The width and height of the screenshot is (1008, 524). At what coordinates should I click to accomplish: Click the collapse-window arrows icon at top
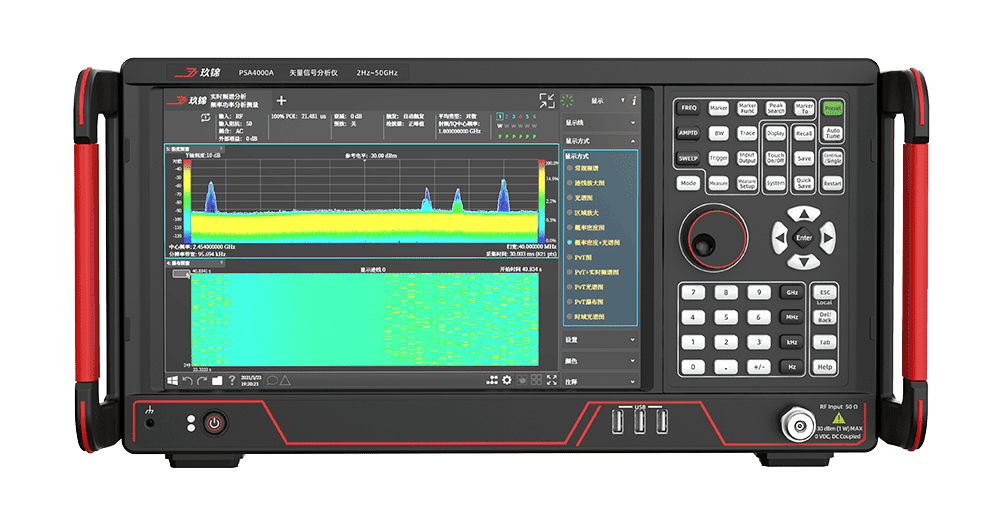click(546, 100)
